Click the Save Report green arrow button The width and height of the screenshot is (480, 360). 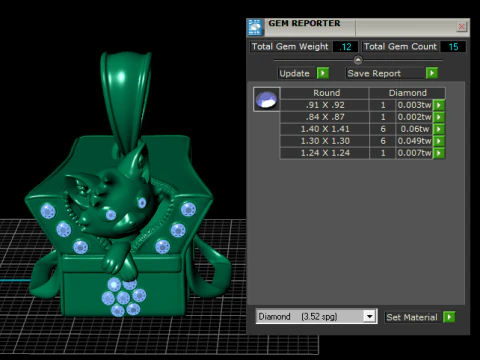432,73
